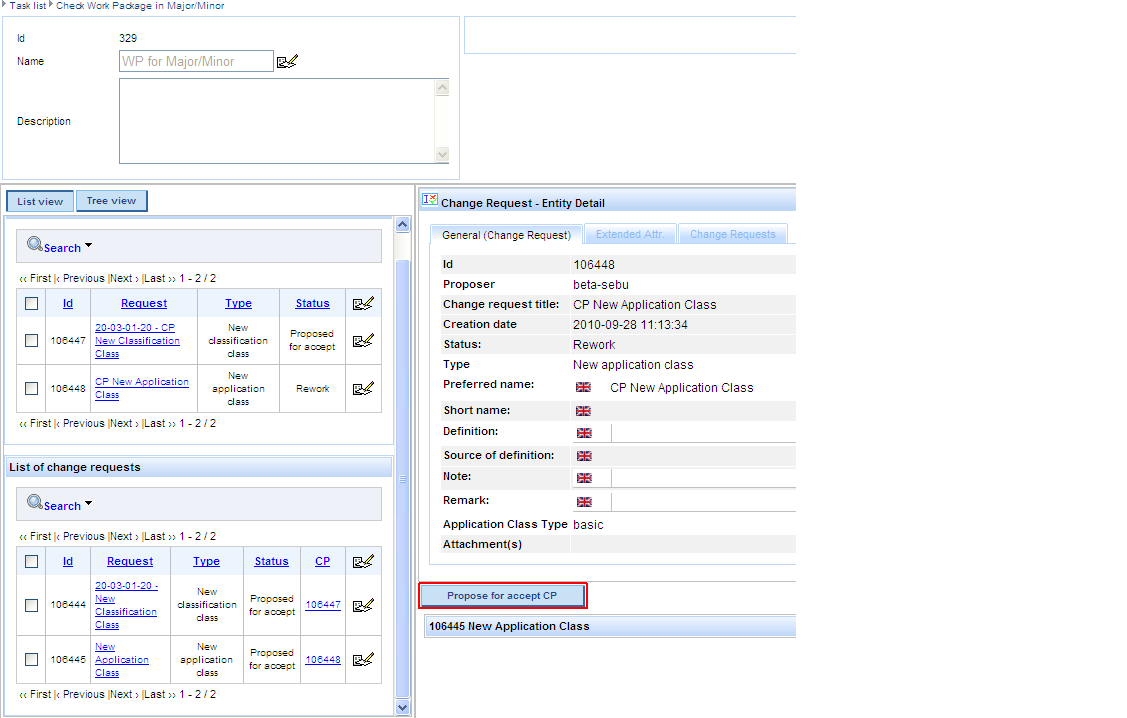The image size is (1127, 718).
Task: Click the edit icon beside the Name field
Action: (x=288, y=62)
